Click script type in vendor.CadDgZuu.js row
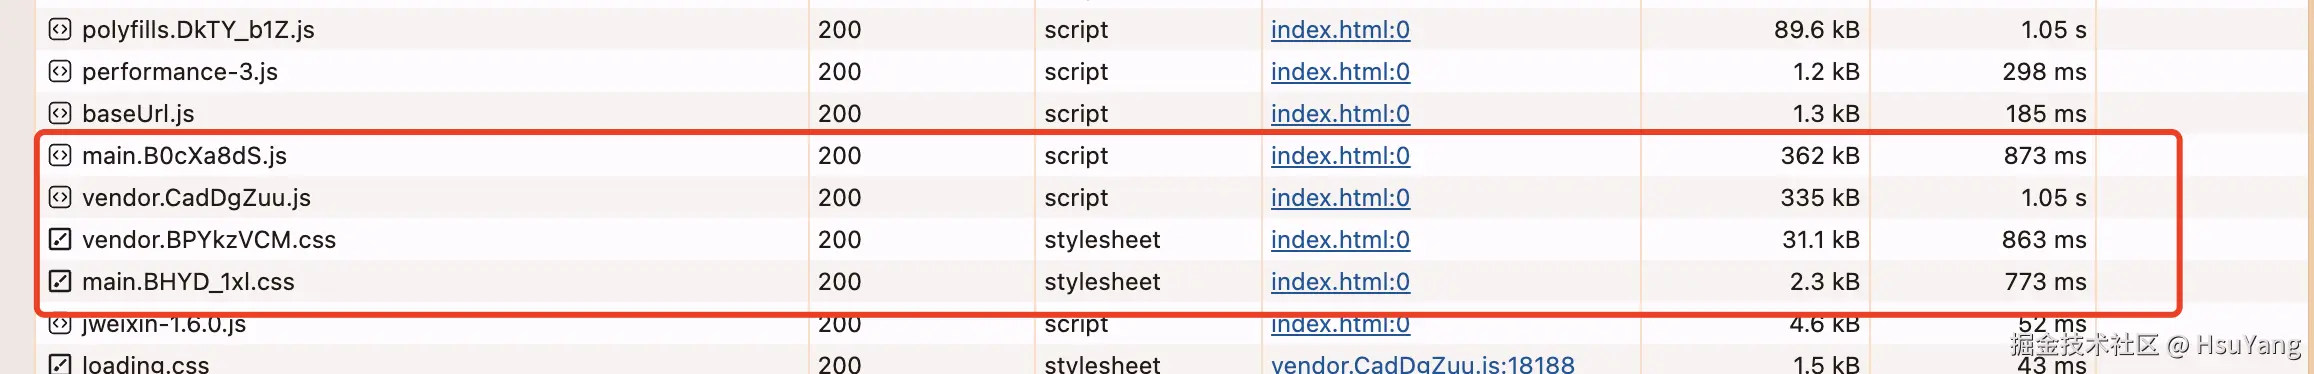Image resolution: width=2314 pixels, height=374 pixels. (1076, 198)
